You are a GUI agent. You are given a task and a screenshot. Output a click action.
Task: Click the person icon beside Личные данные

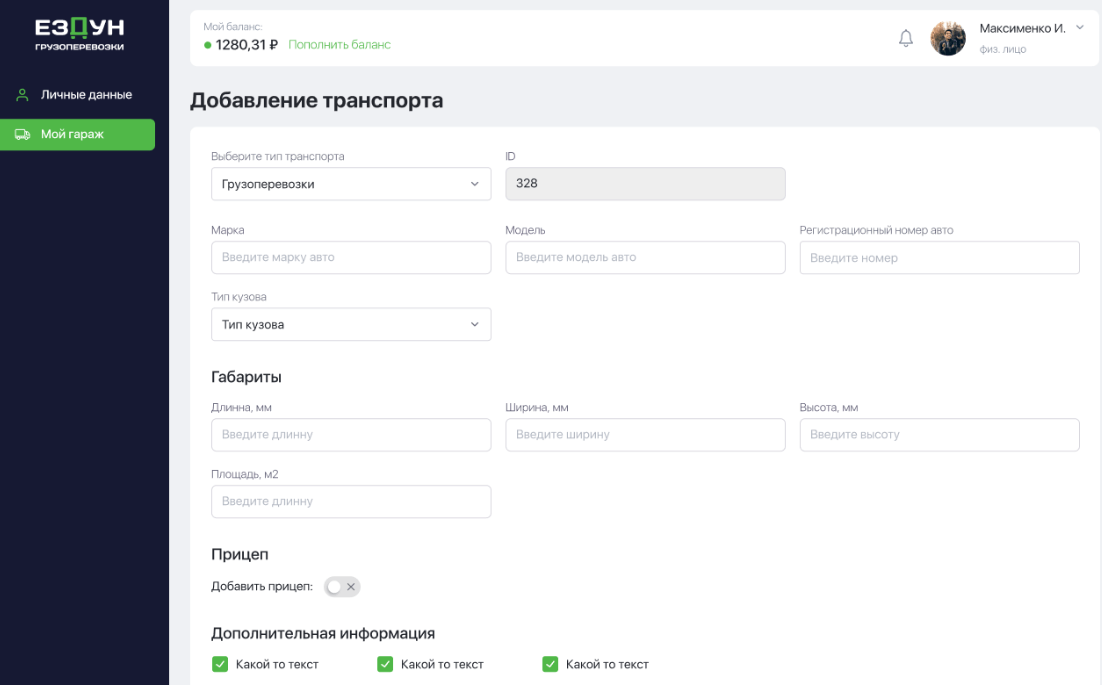[22, 95]
